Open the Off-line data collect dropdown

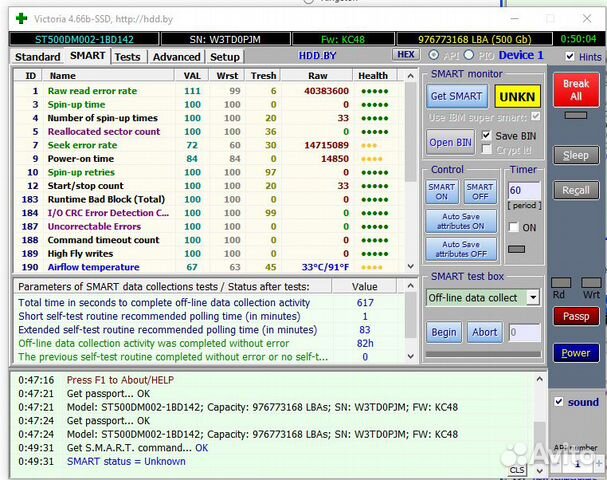coord(533,298)
